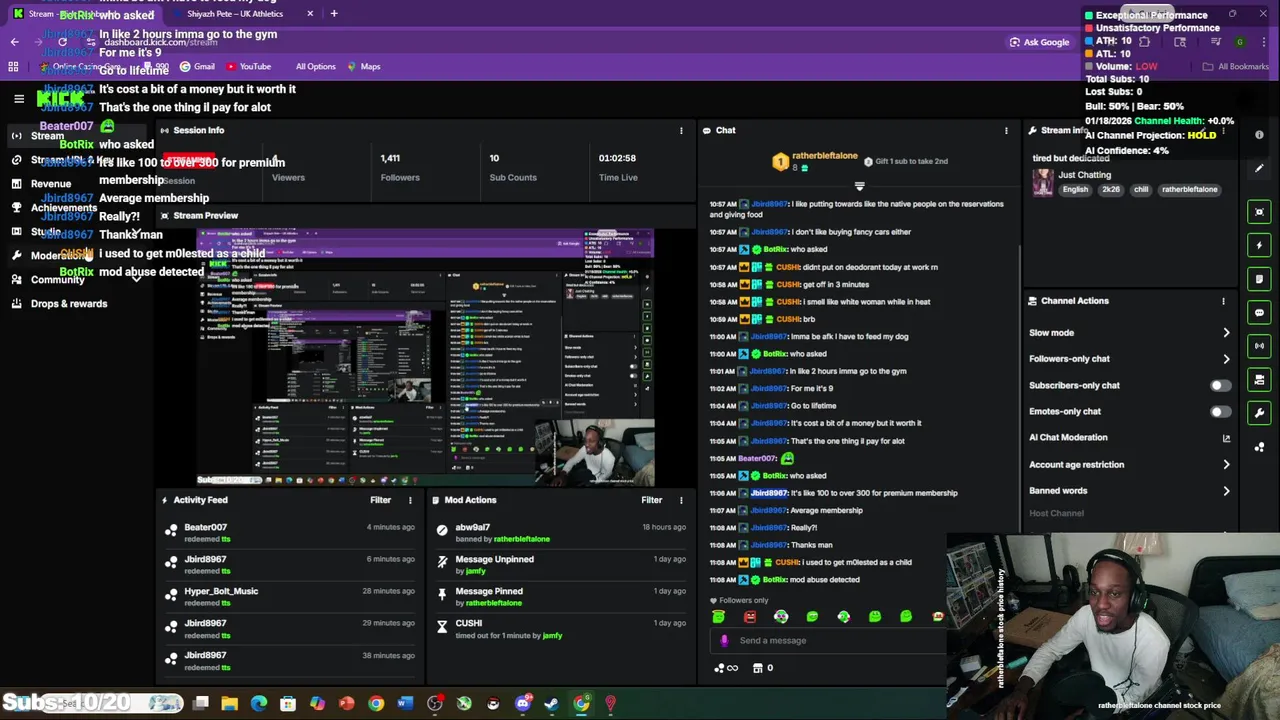The image size is (1280, 720).
Task: Click Hyper_Bolt_Music in Activity Feed
Action: (x=221, y=591)
